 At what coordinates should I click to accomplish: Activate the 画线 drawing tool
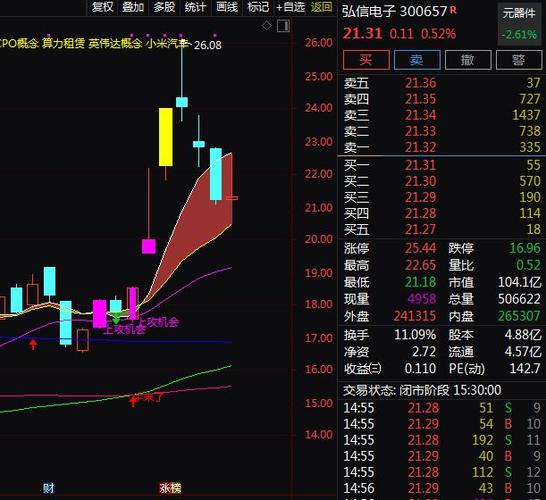(x=227, y=7)
